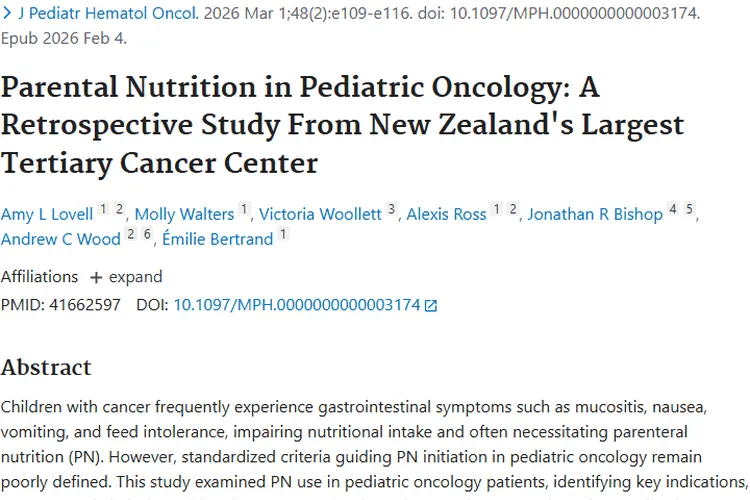Click the chevron before journal name

tap(7, 16)
